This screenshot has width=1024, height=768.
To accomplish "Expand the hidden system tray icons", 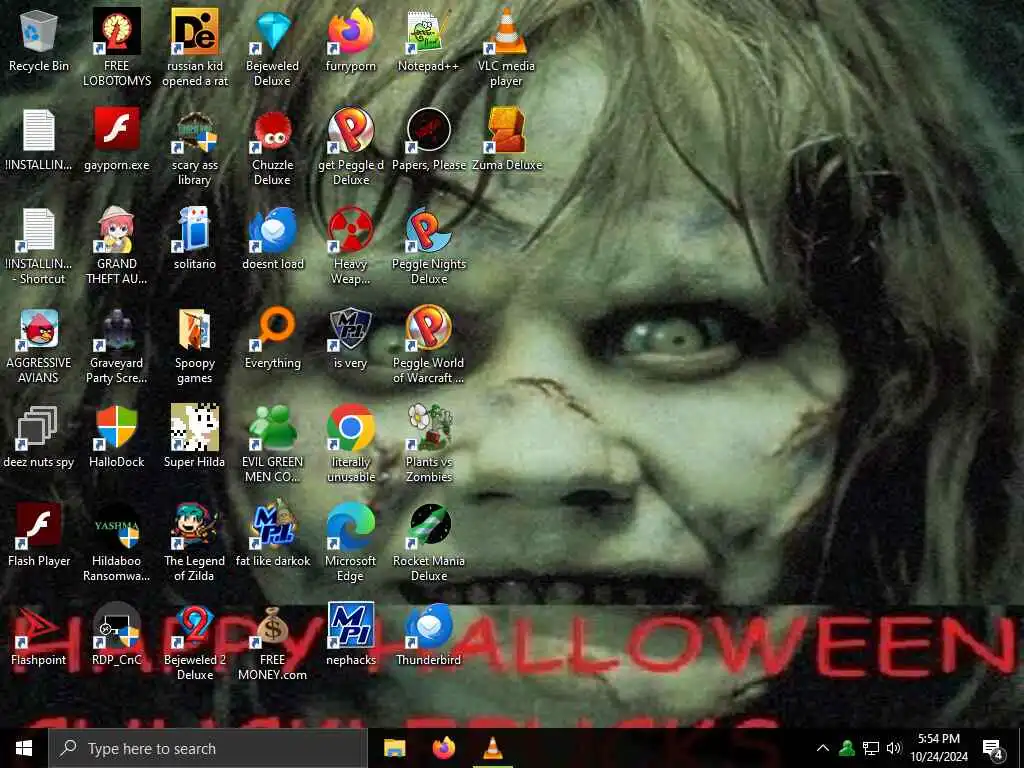I will tap(823, 748).
